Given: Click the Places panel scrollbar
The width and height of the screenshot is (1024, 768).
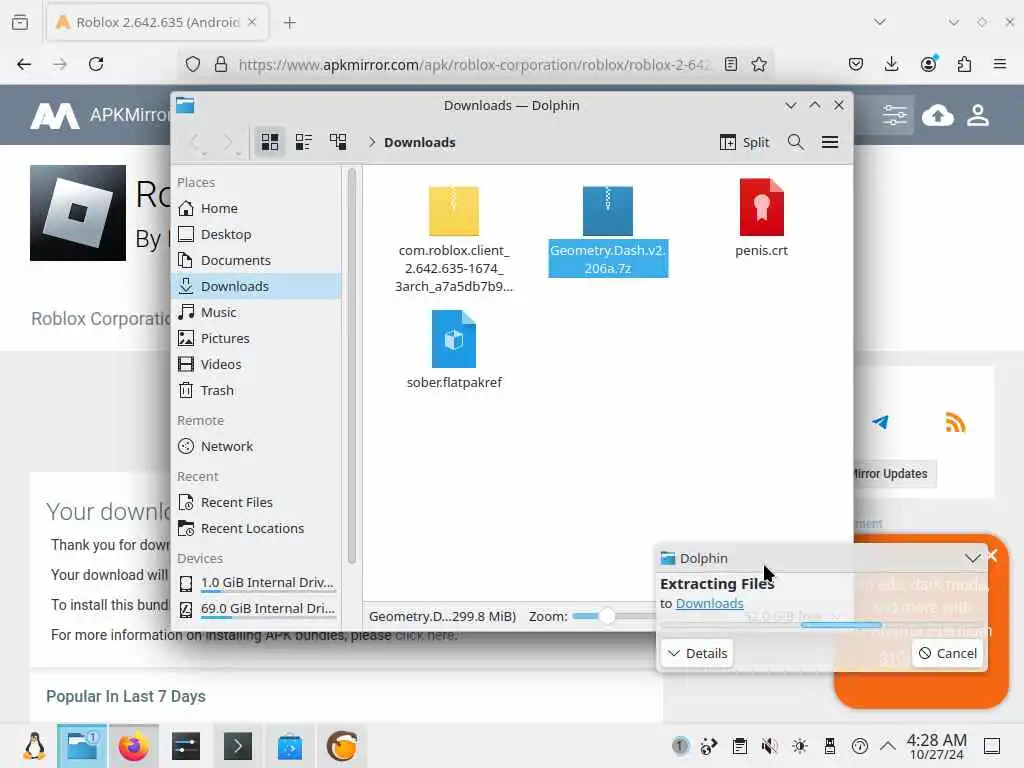Looking at the screenshot, I should pyautogui.click(x=352, y=366).
